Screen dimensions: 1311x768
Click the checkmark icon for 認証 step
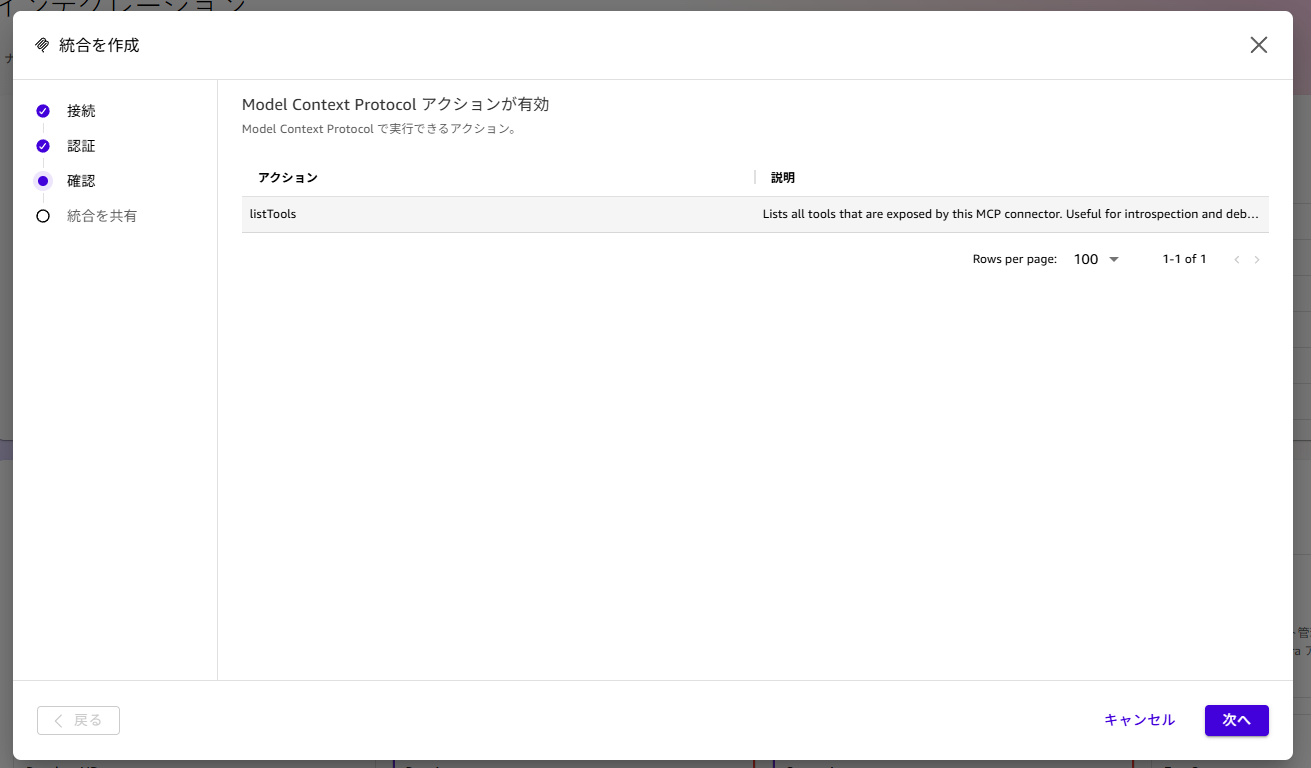point(43,146)
